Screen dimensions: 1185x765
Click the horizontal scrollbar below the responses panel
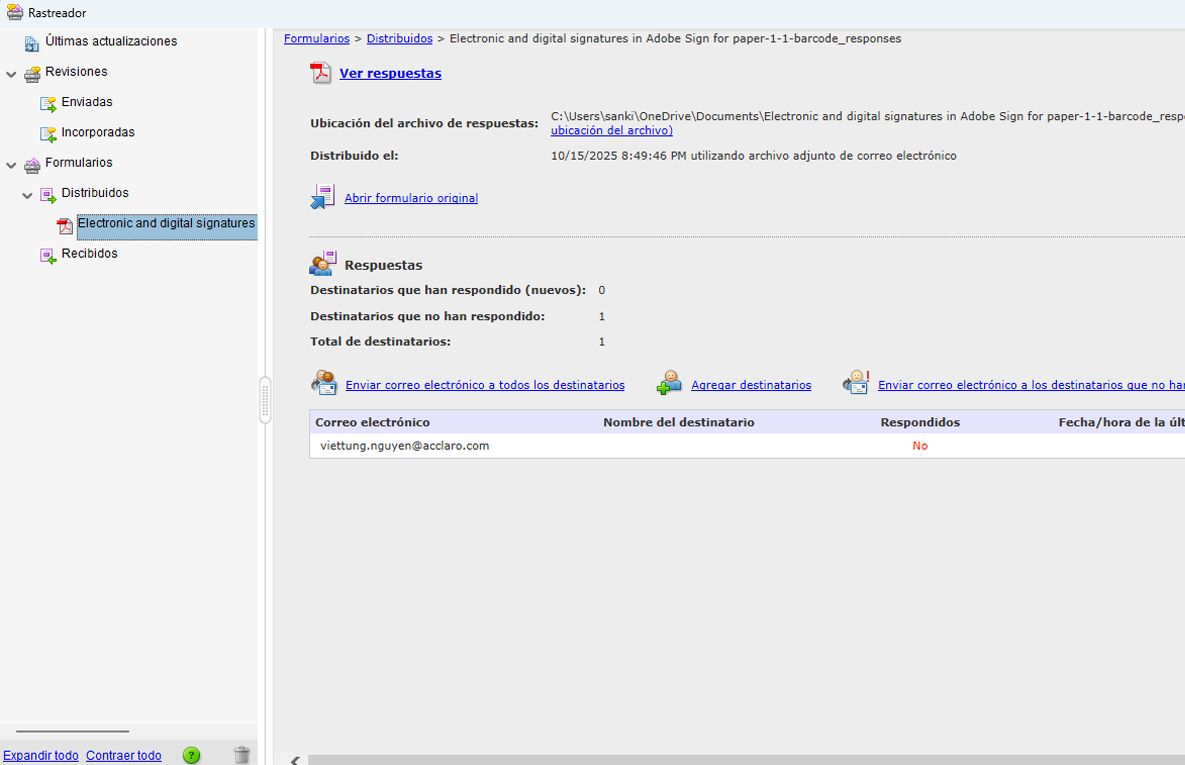[x=700, y=760]
